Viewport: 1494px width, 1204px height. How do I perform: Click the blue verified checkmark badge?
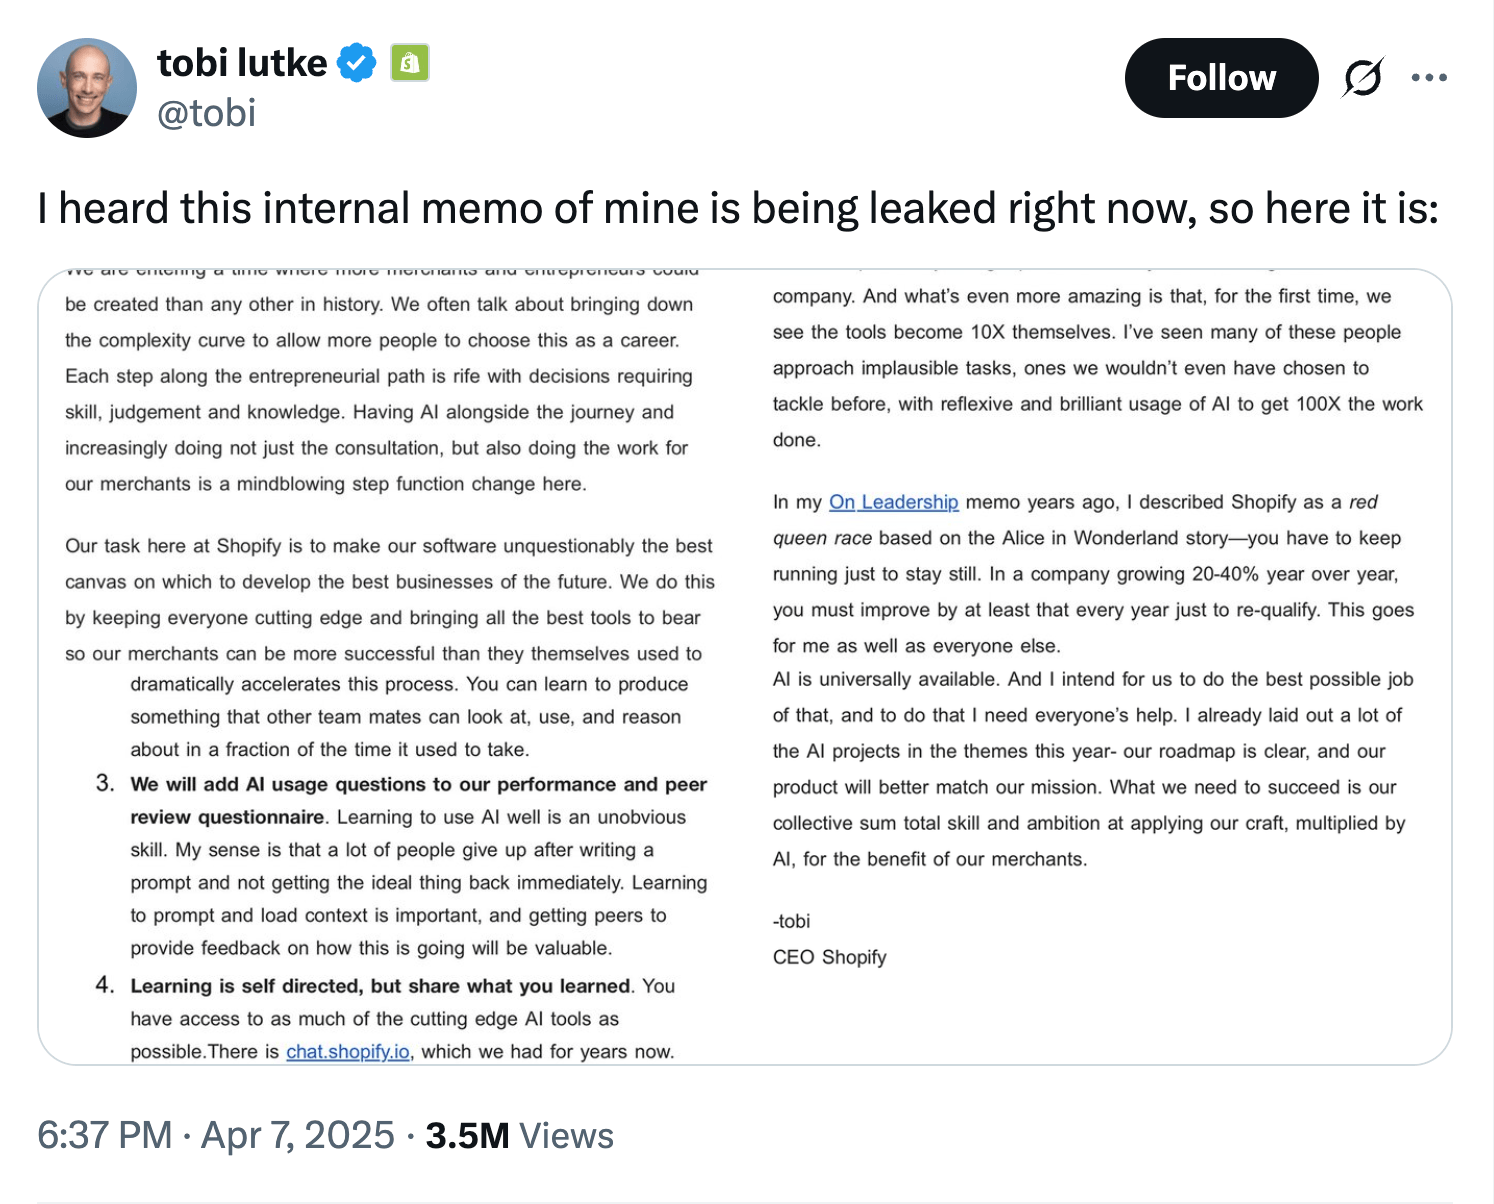click(x=356, y=63)
